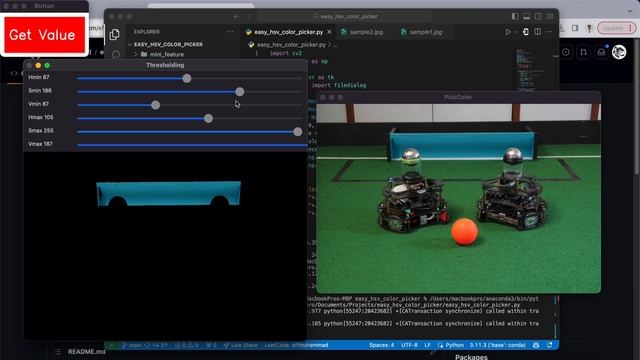Click the VS Code command center search box
Viewport: 640px width, 360px height.
344,16
